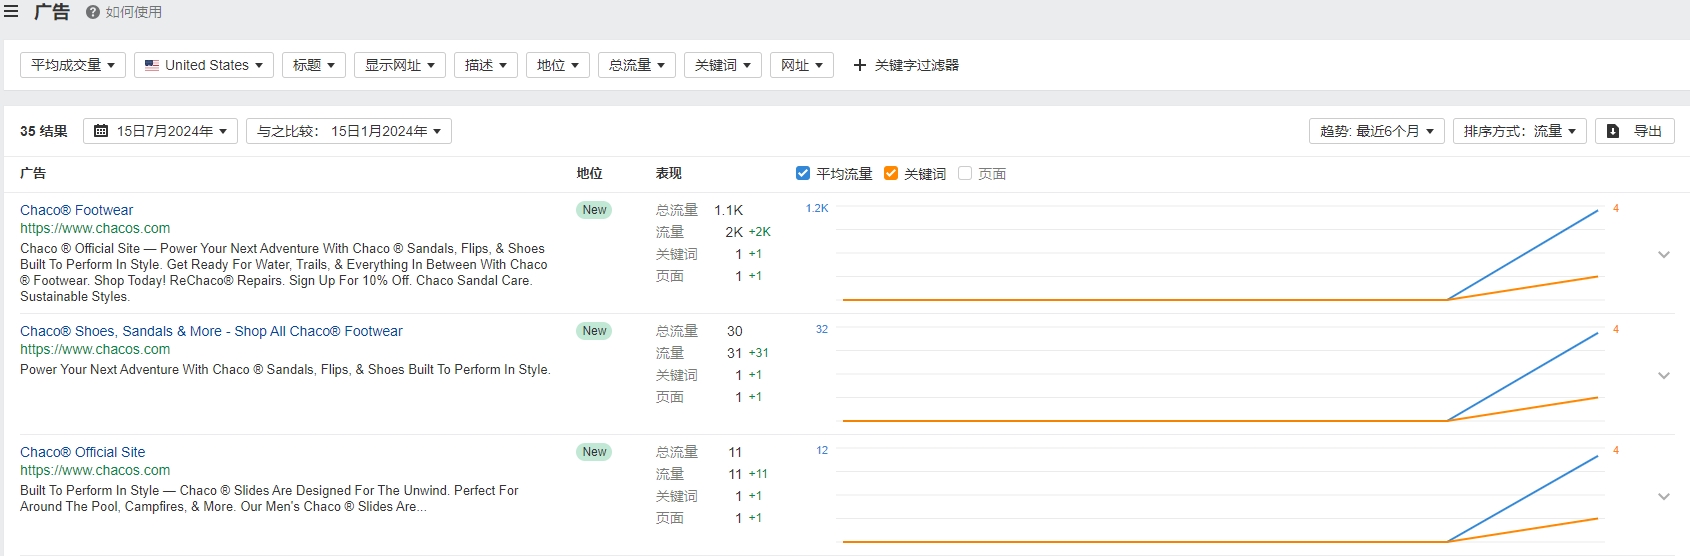Toggle the 平均流量 checkbox
The height and width of the screenshot is (556, 1690).
pos(802,173)
